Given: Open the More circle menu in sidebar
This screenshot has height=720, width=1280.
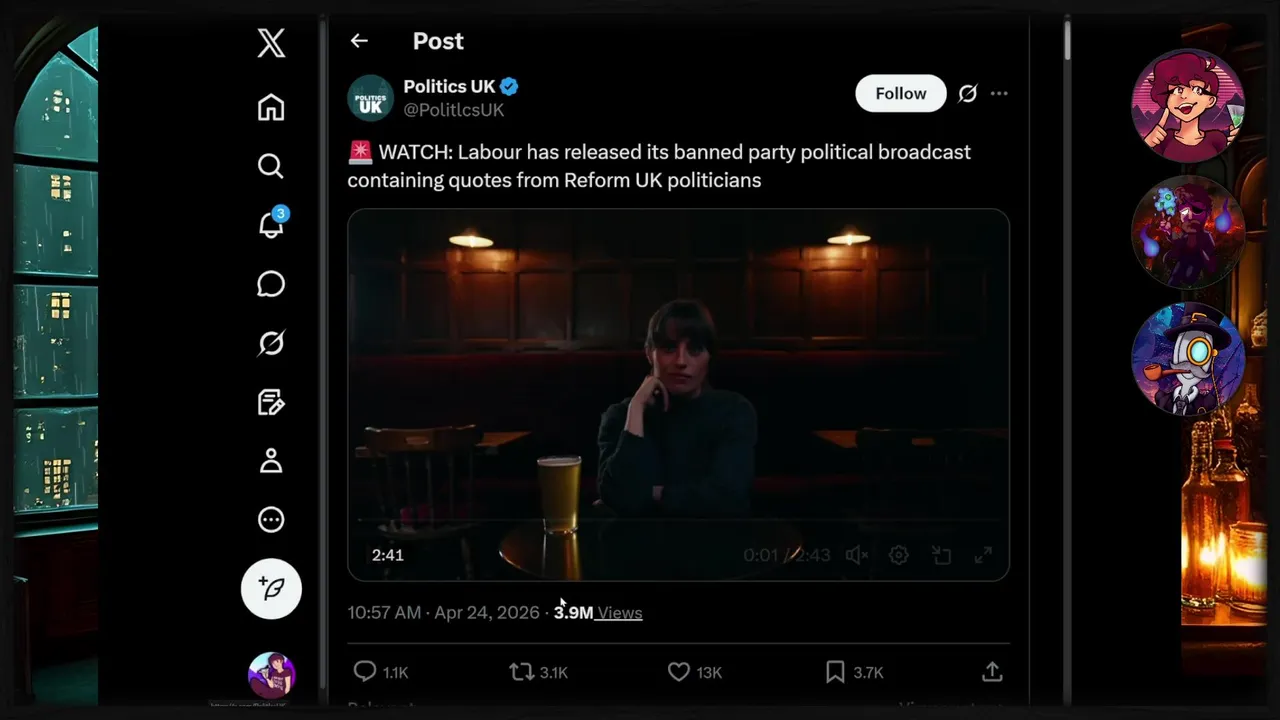Looking at the screenshot, I should click(271, 520).
